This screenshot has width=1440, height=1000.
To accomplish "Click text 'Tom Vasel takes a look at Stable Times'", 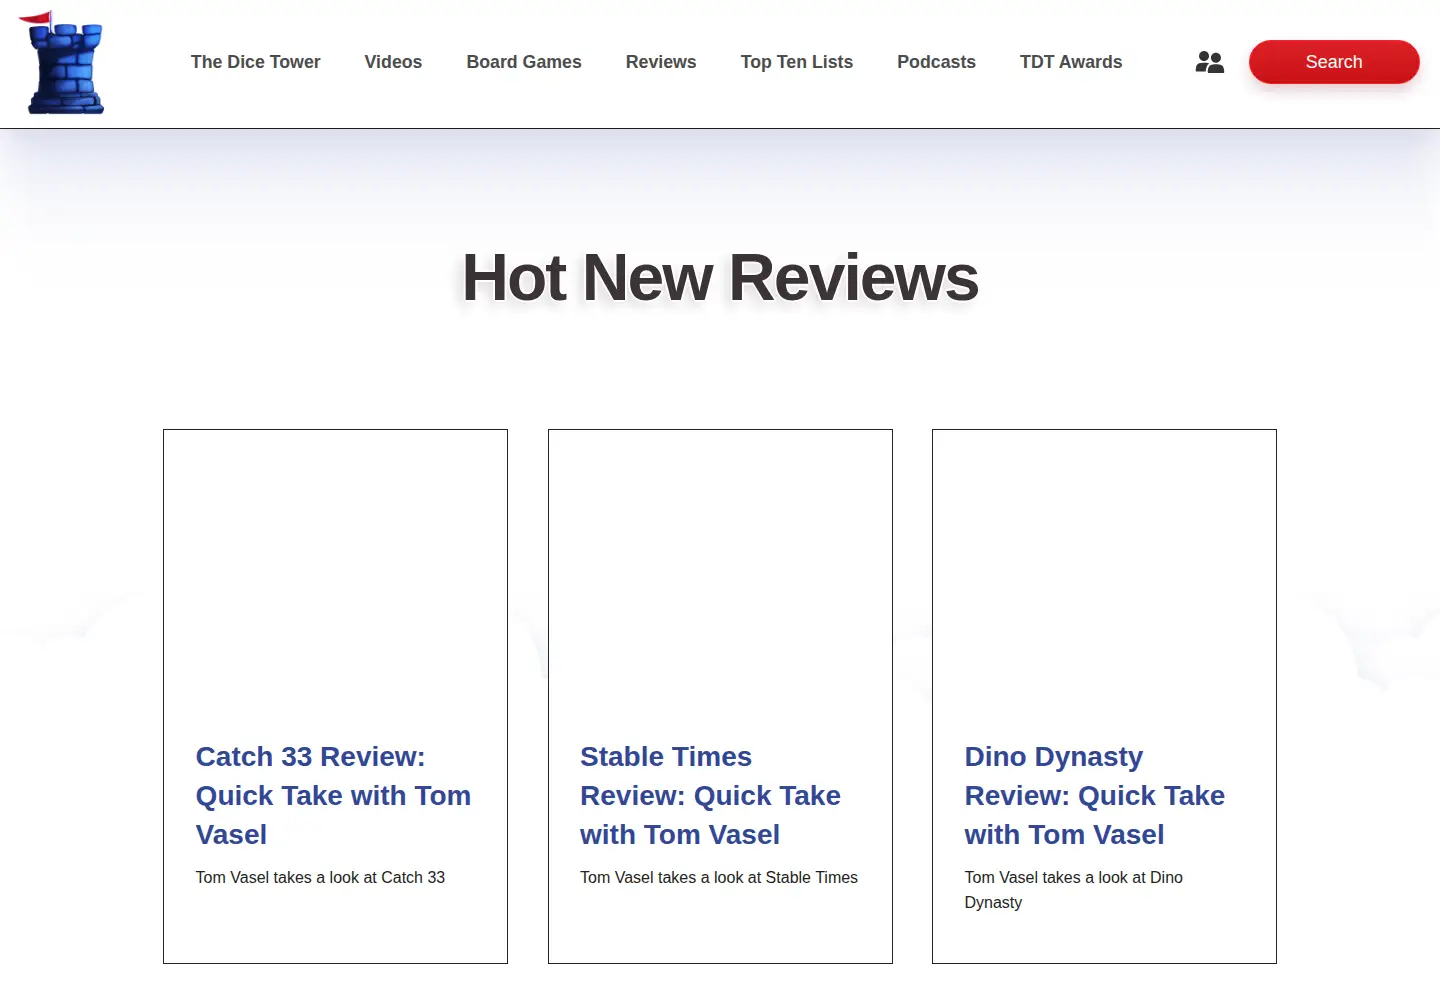I will [719, 877].
